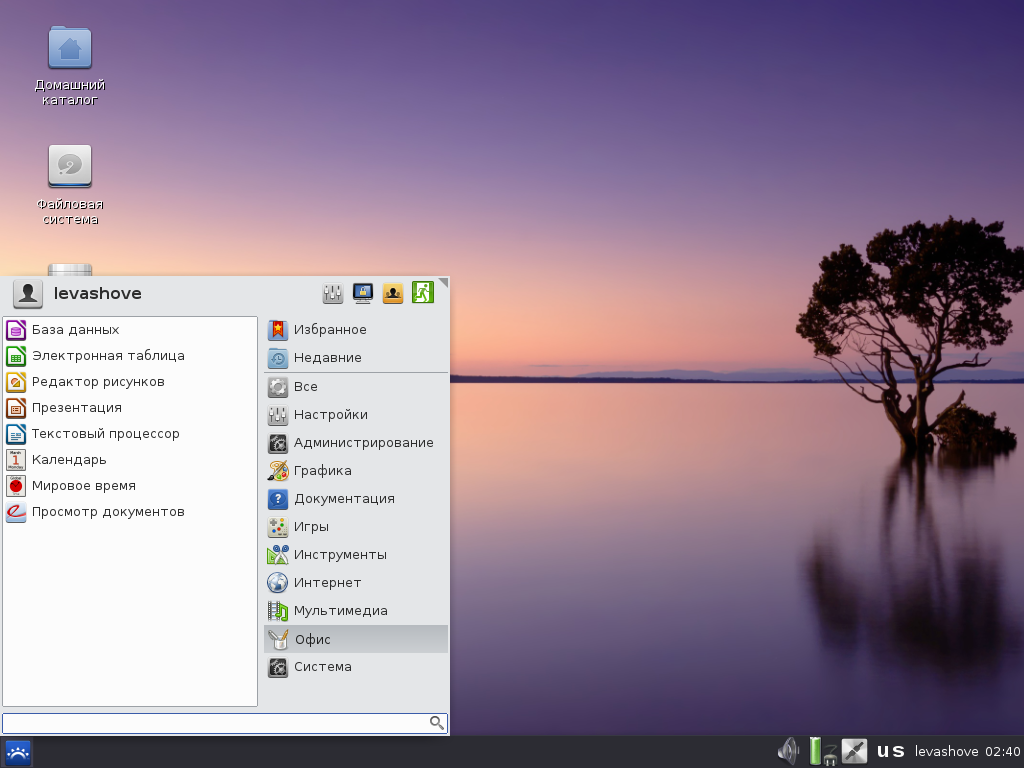Launch Электронная таблица spreadsheet
Image resolution: width=1024 pixels, height=768 pixels.
tap(130, 356)
